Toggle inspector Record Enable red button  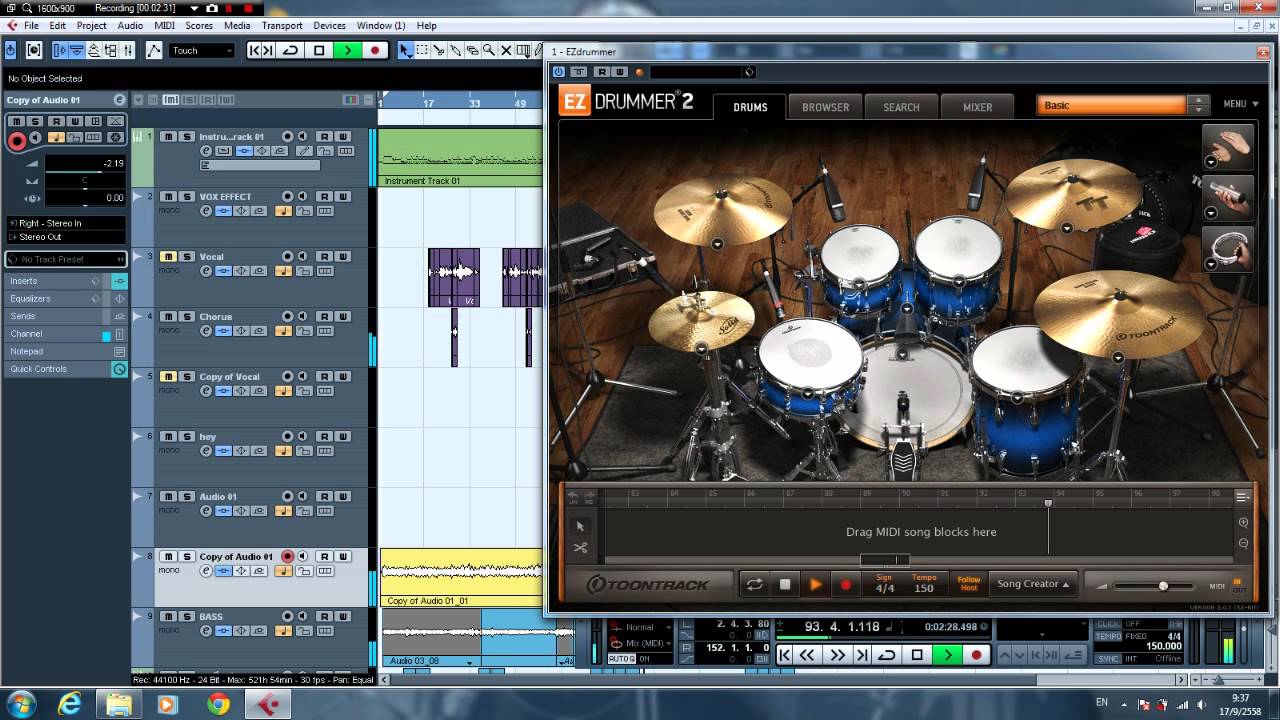click(x=17, y=142)
